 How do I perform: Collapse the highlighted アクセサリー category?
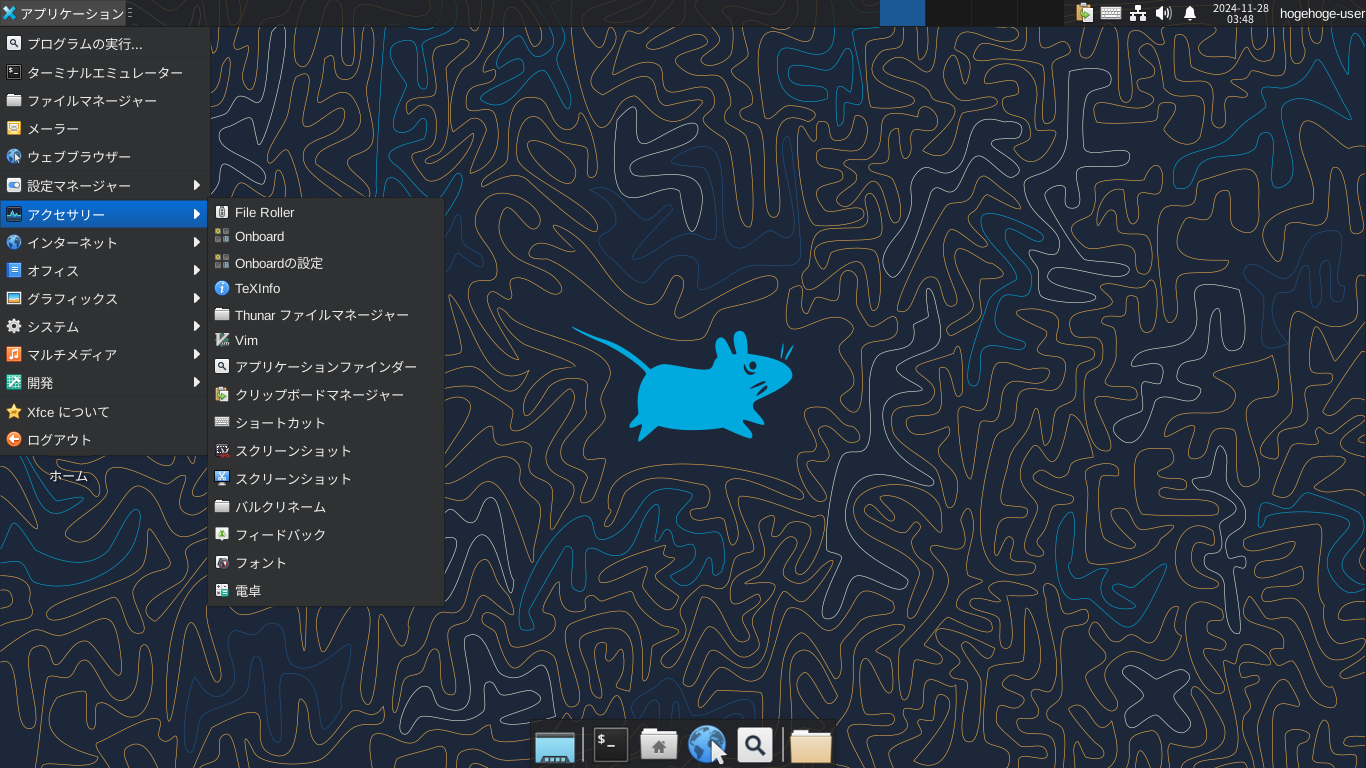(105, 214)
